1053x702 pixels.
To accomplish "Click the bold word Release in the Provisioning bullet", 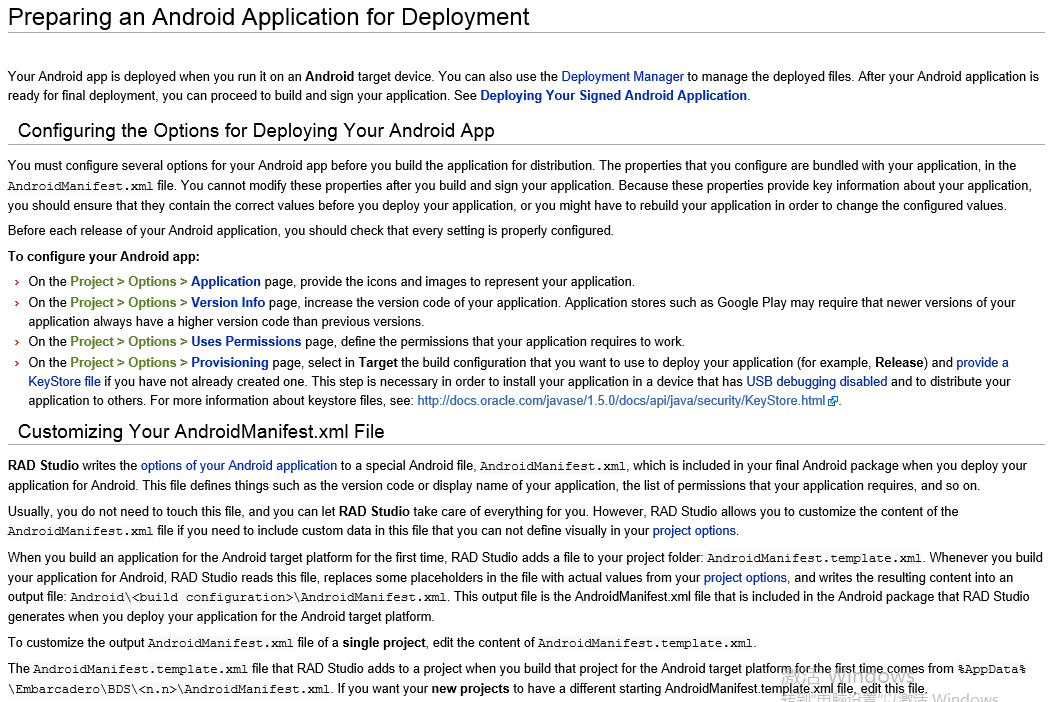I will click(x=899, y=363).
